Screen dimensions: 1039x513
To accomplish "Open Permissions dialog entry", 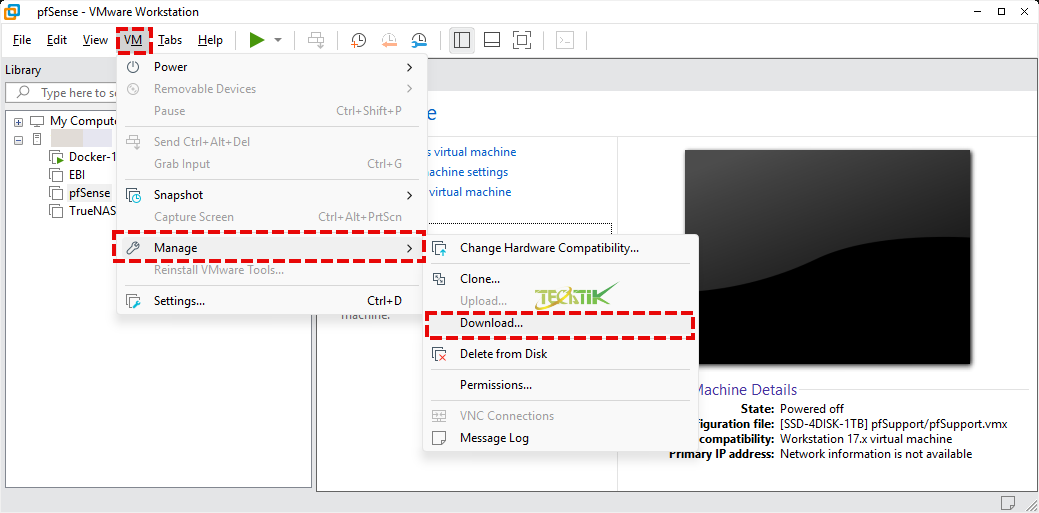I will 561,385.
